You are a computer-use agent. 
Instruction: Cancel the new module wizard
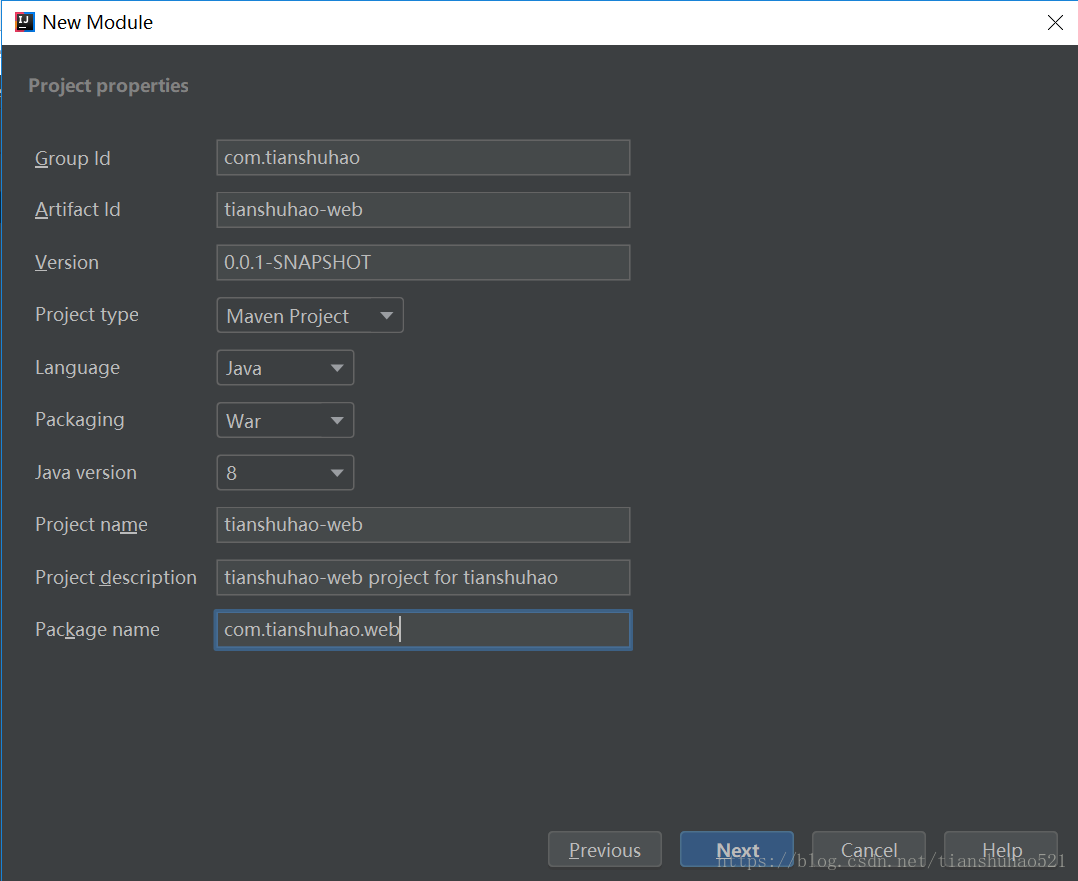pyautogui.click(x=869, y=849)
